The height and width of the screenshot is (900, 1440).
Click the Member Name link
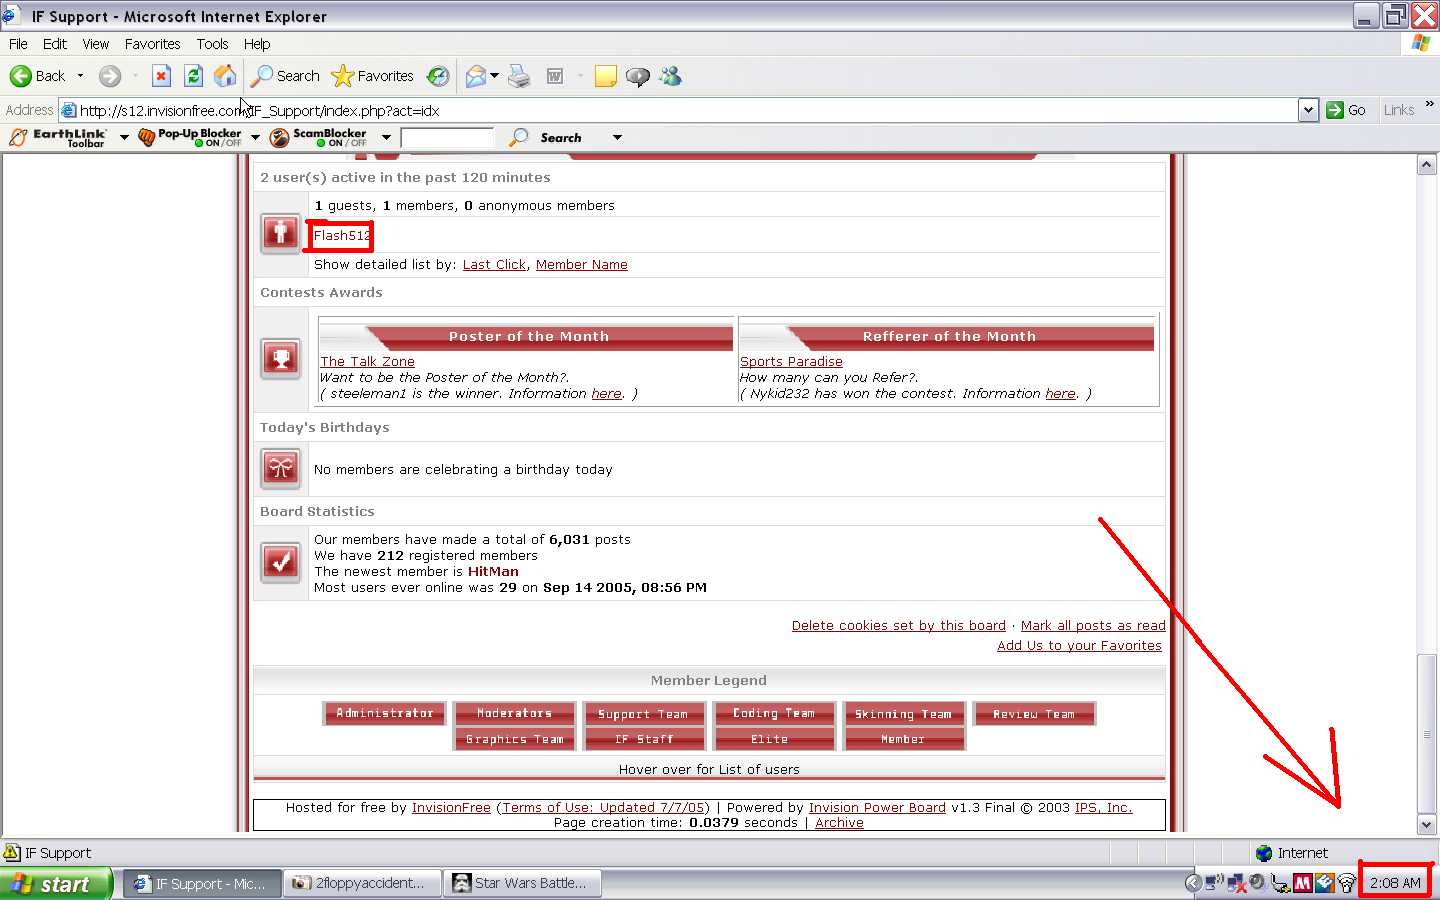click(x=582, y=265)
